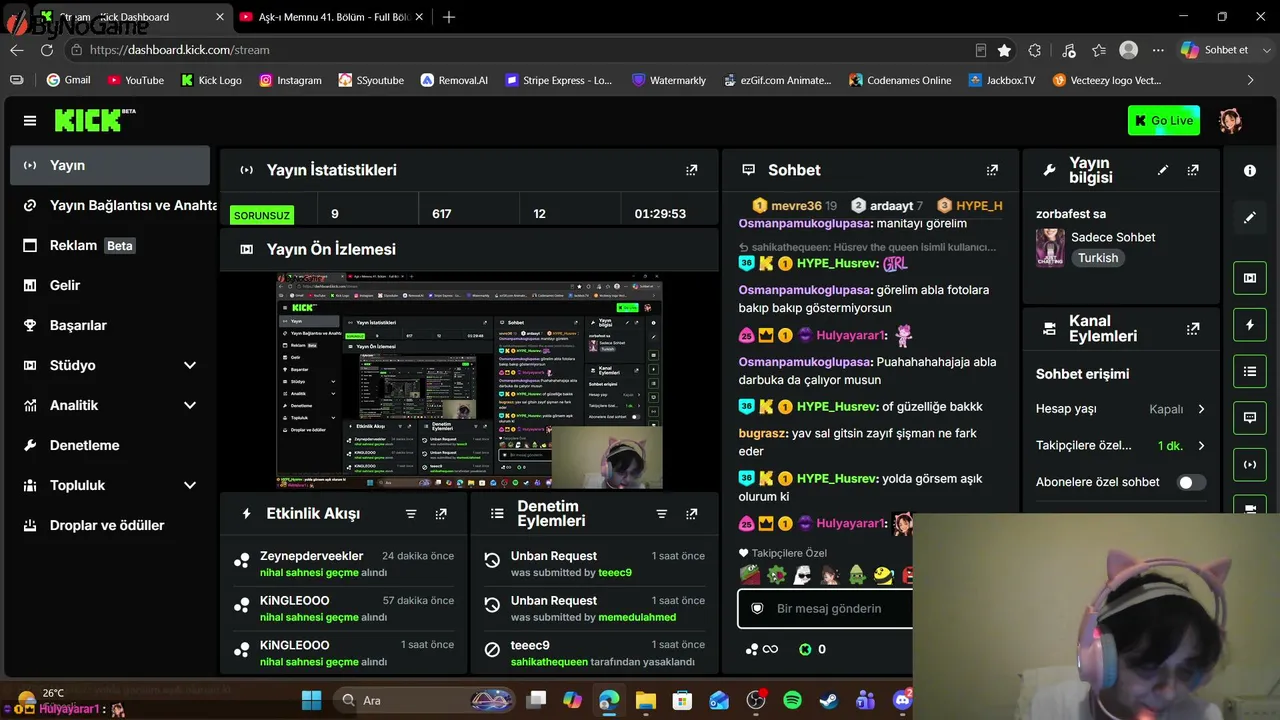Click the SORUNSUZ status badge
Viewport: 1280px width, 720px height.
click(x=261, y=215)
